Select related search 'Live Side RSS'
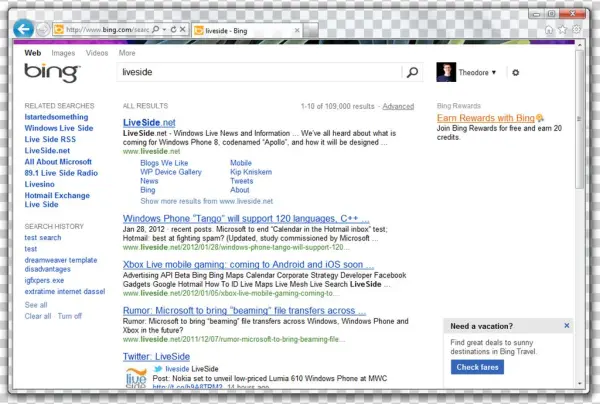The width and height of the screenshot is (600, 404). click(x=50, y=139)
